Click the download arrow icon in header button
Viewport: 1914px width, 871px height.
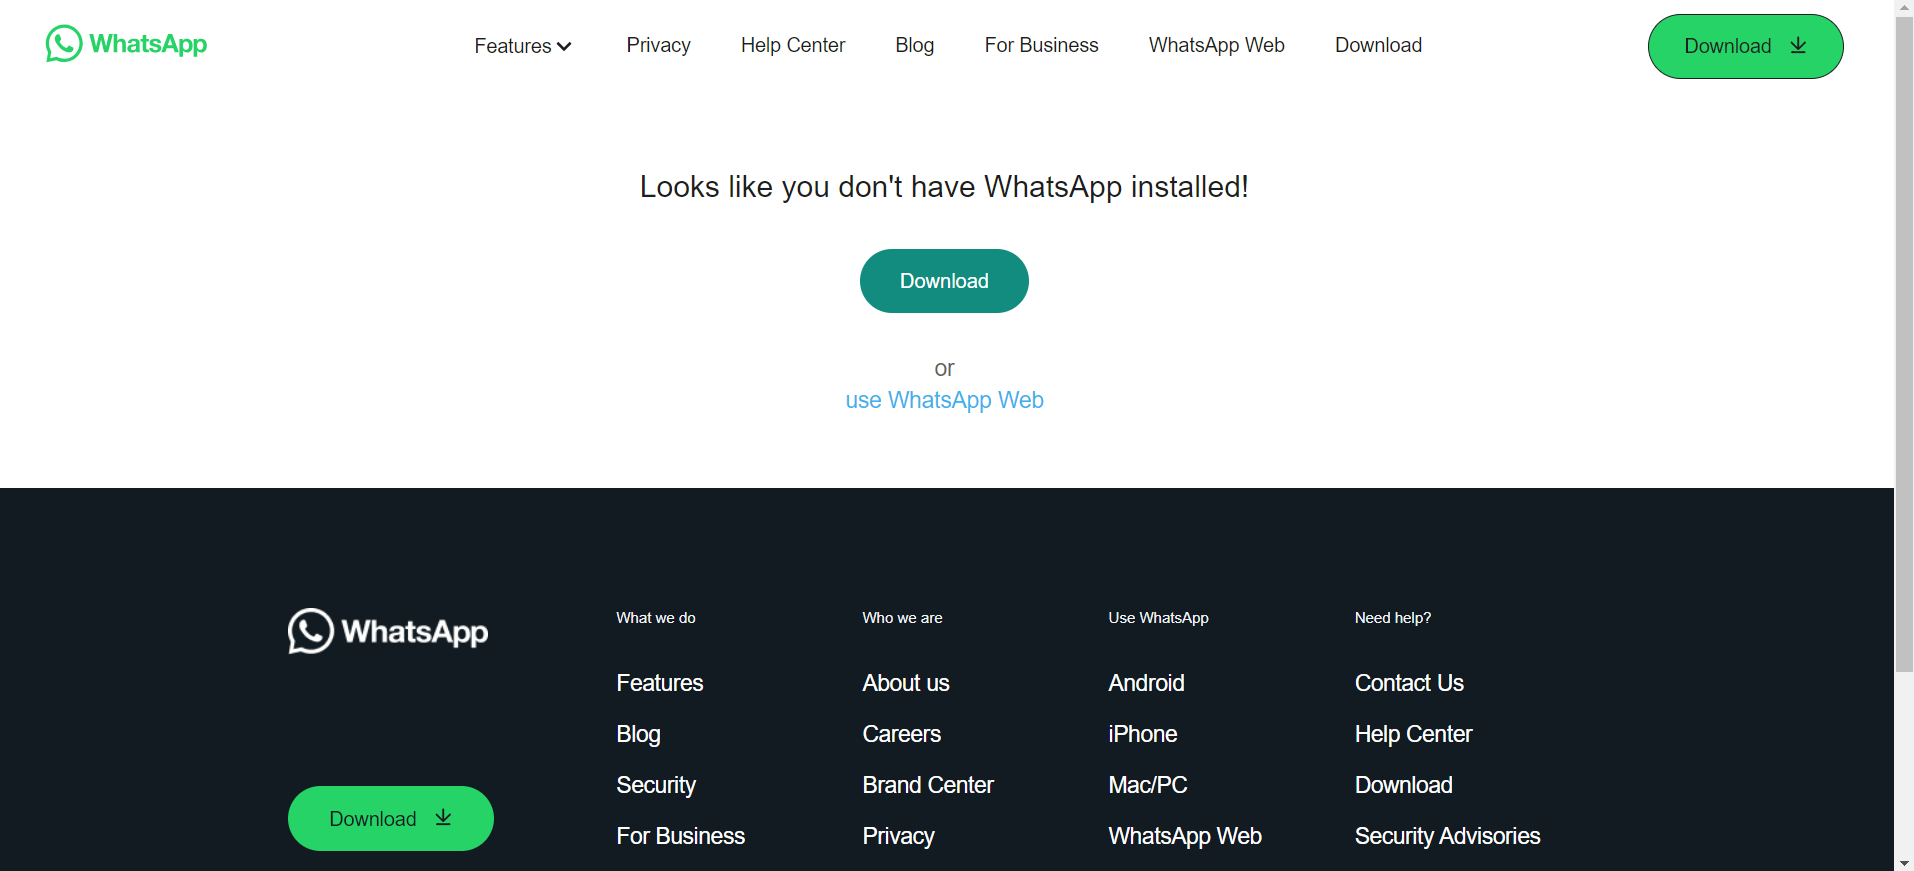point(1798,46)
